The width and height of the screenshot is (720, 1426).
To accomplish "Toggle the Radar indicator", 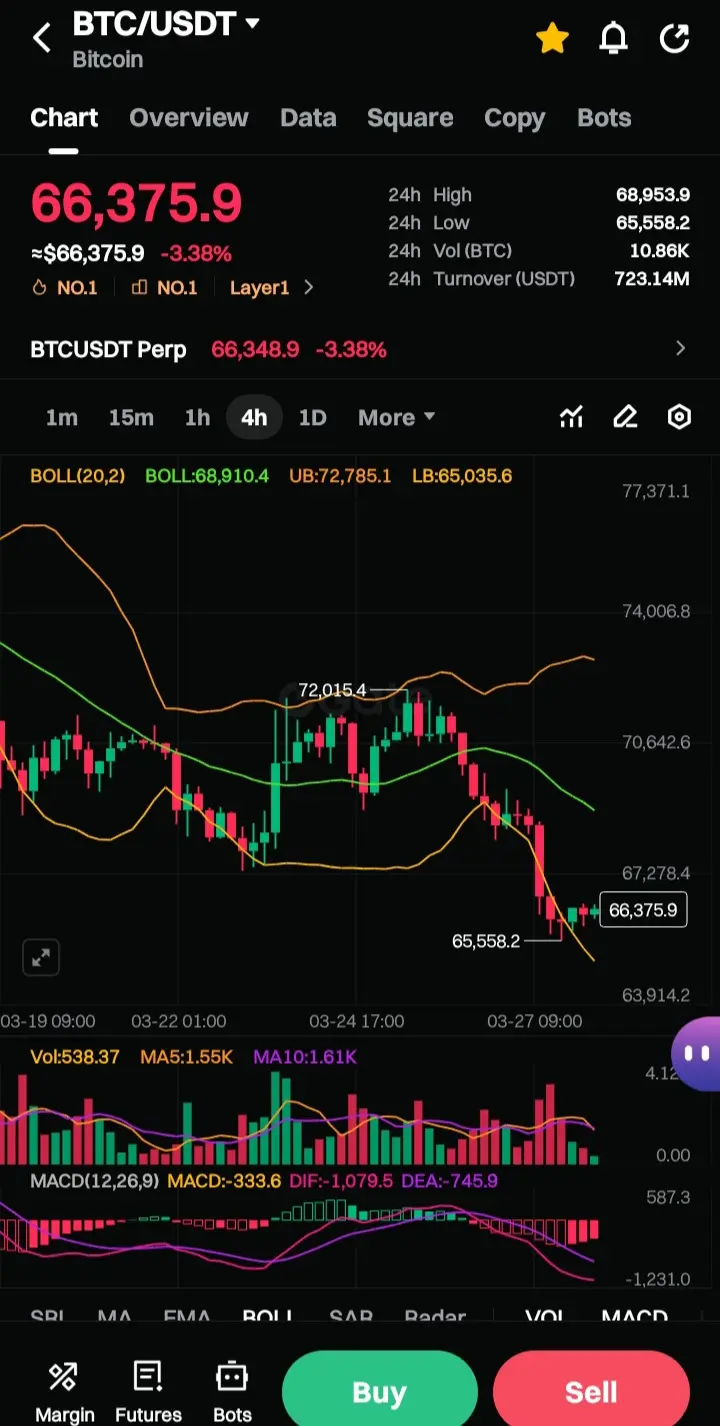I will coord(435,1315).
